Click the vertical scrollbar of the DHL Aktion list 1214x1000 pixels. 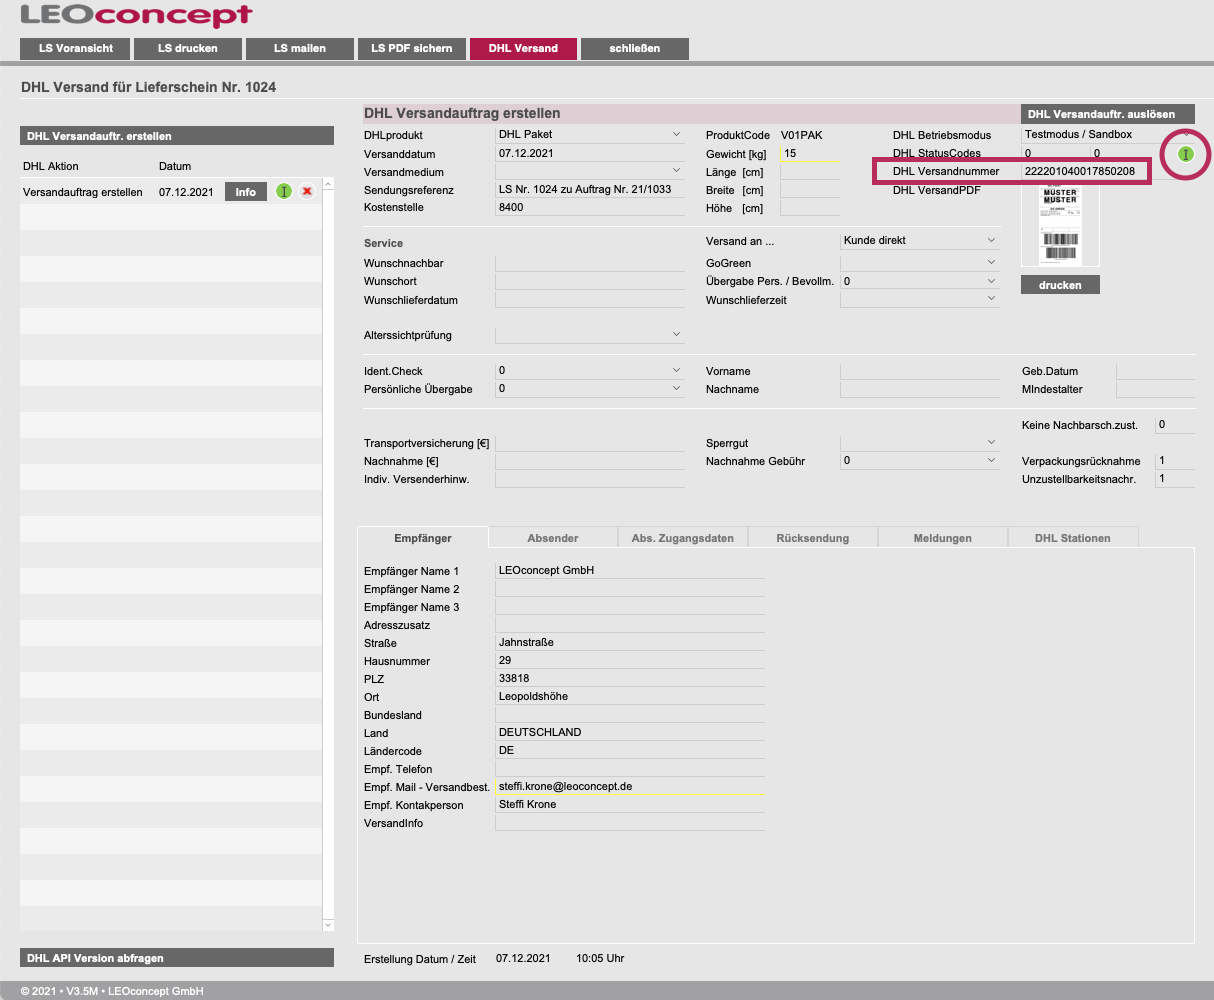click(328, 555)
